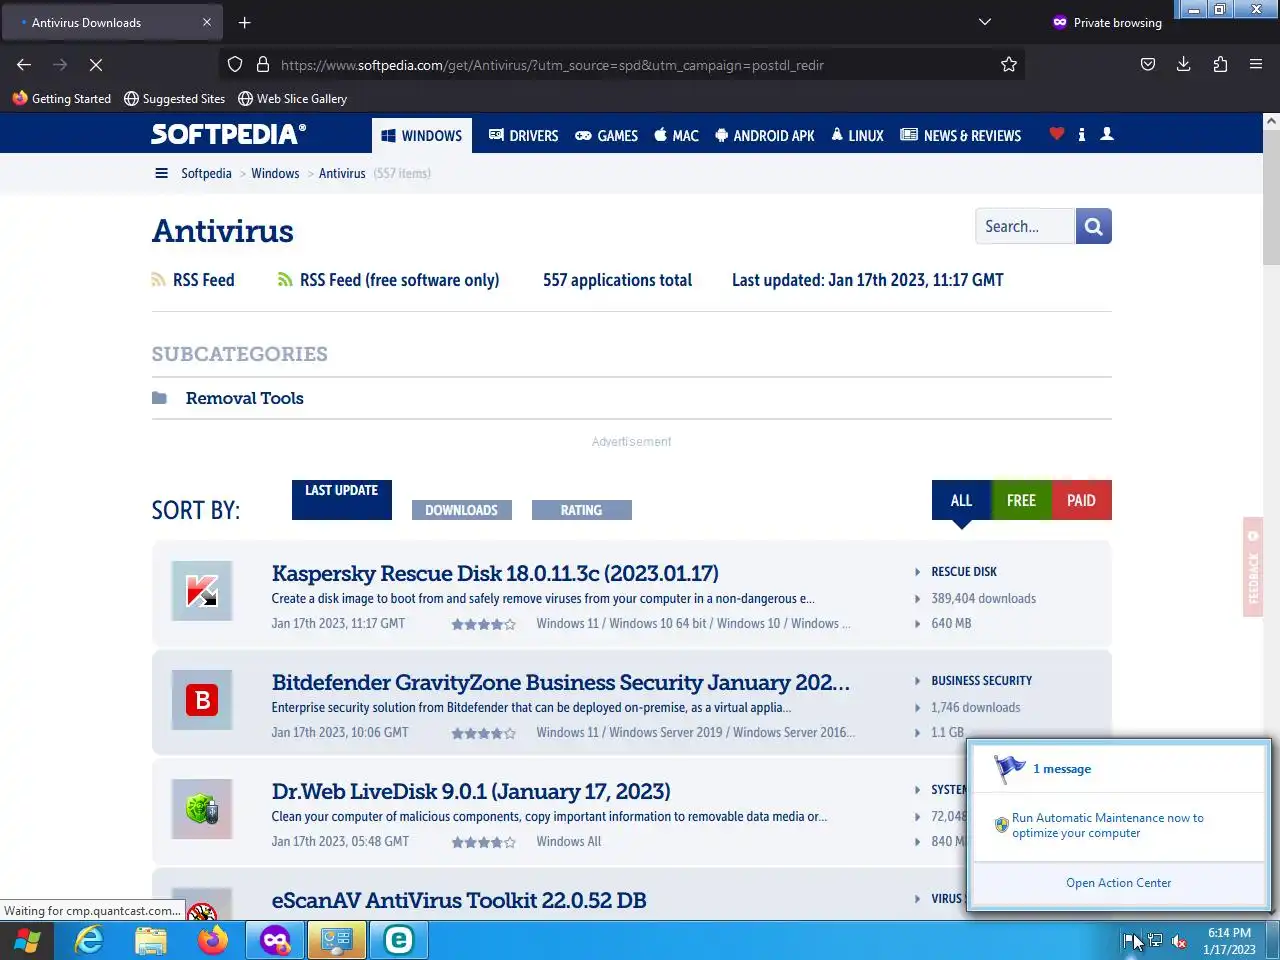Click the Rescue Disk category link
1280x960 pixels.
[x=964, y=572]
